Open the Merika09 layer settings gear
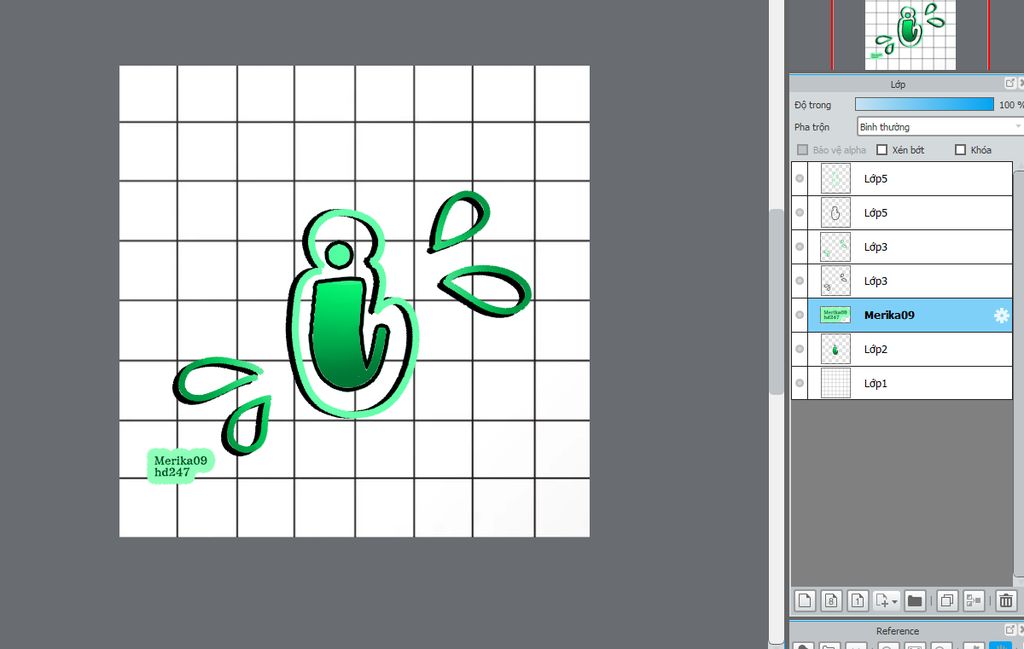Viewport: 1024px width, 649px height. [1001, 315]
